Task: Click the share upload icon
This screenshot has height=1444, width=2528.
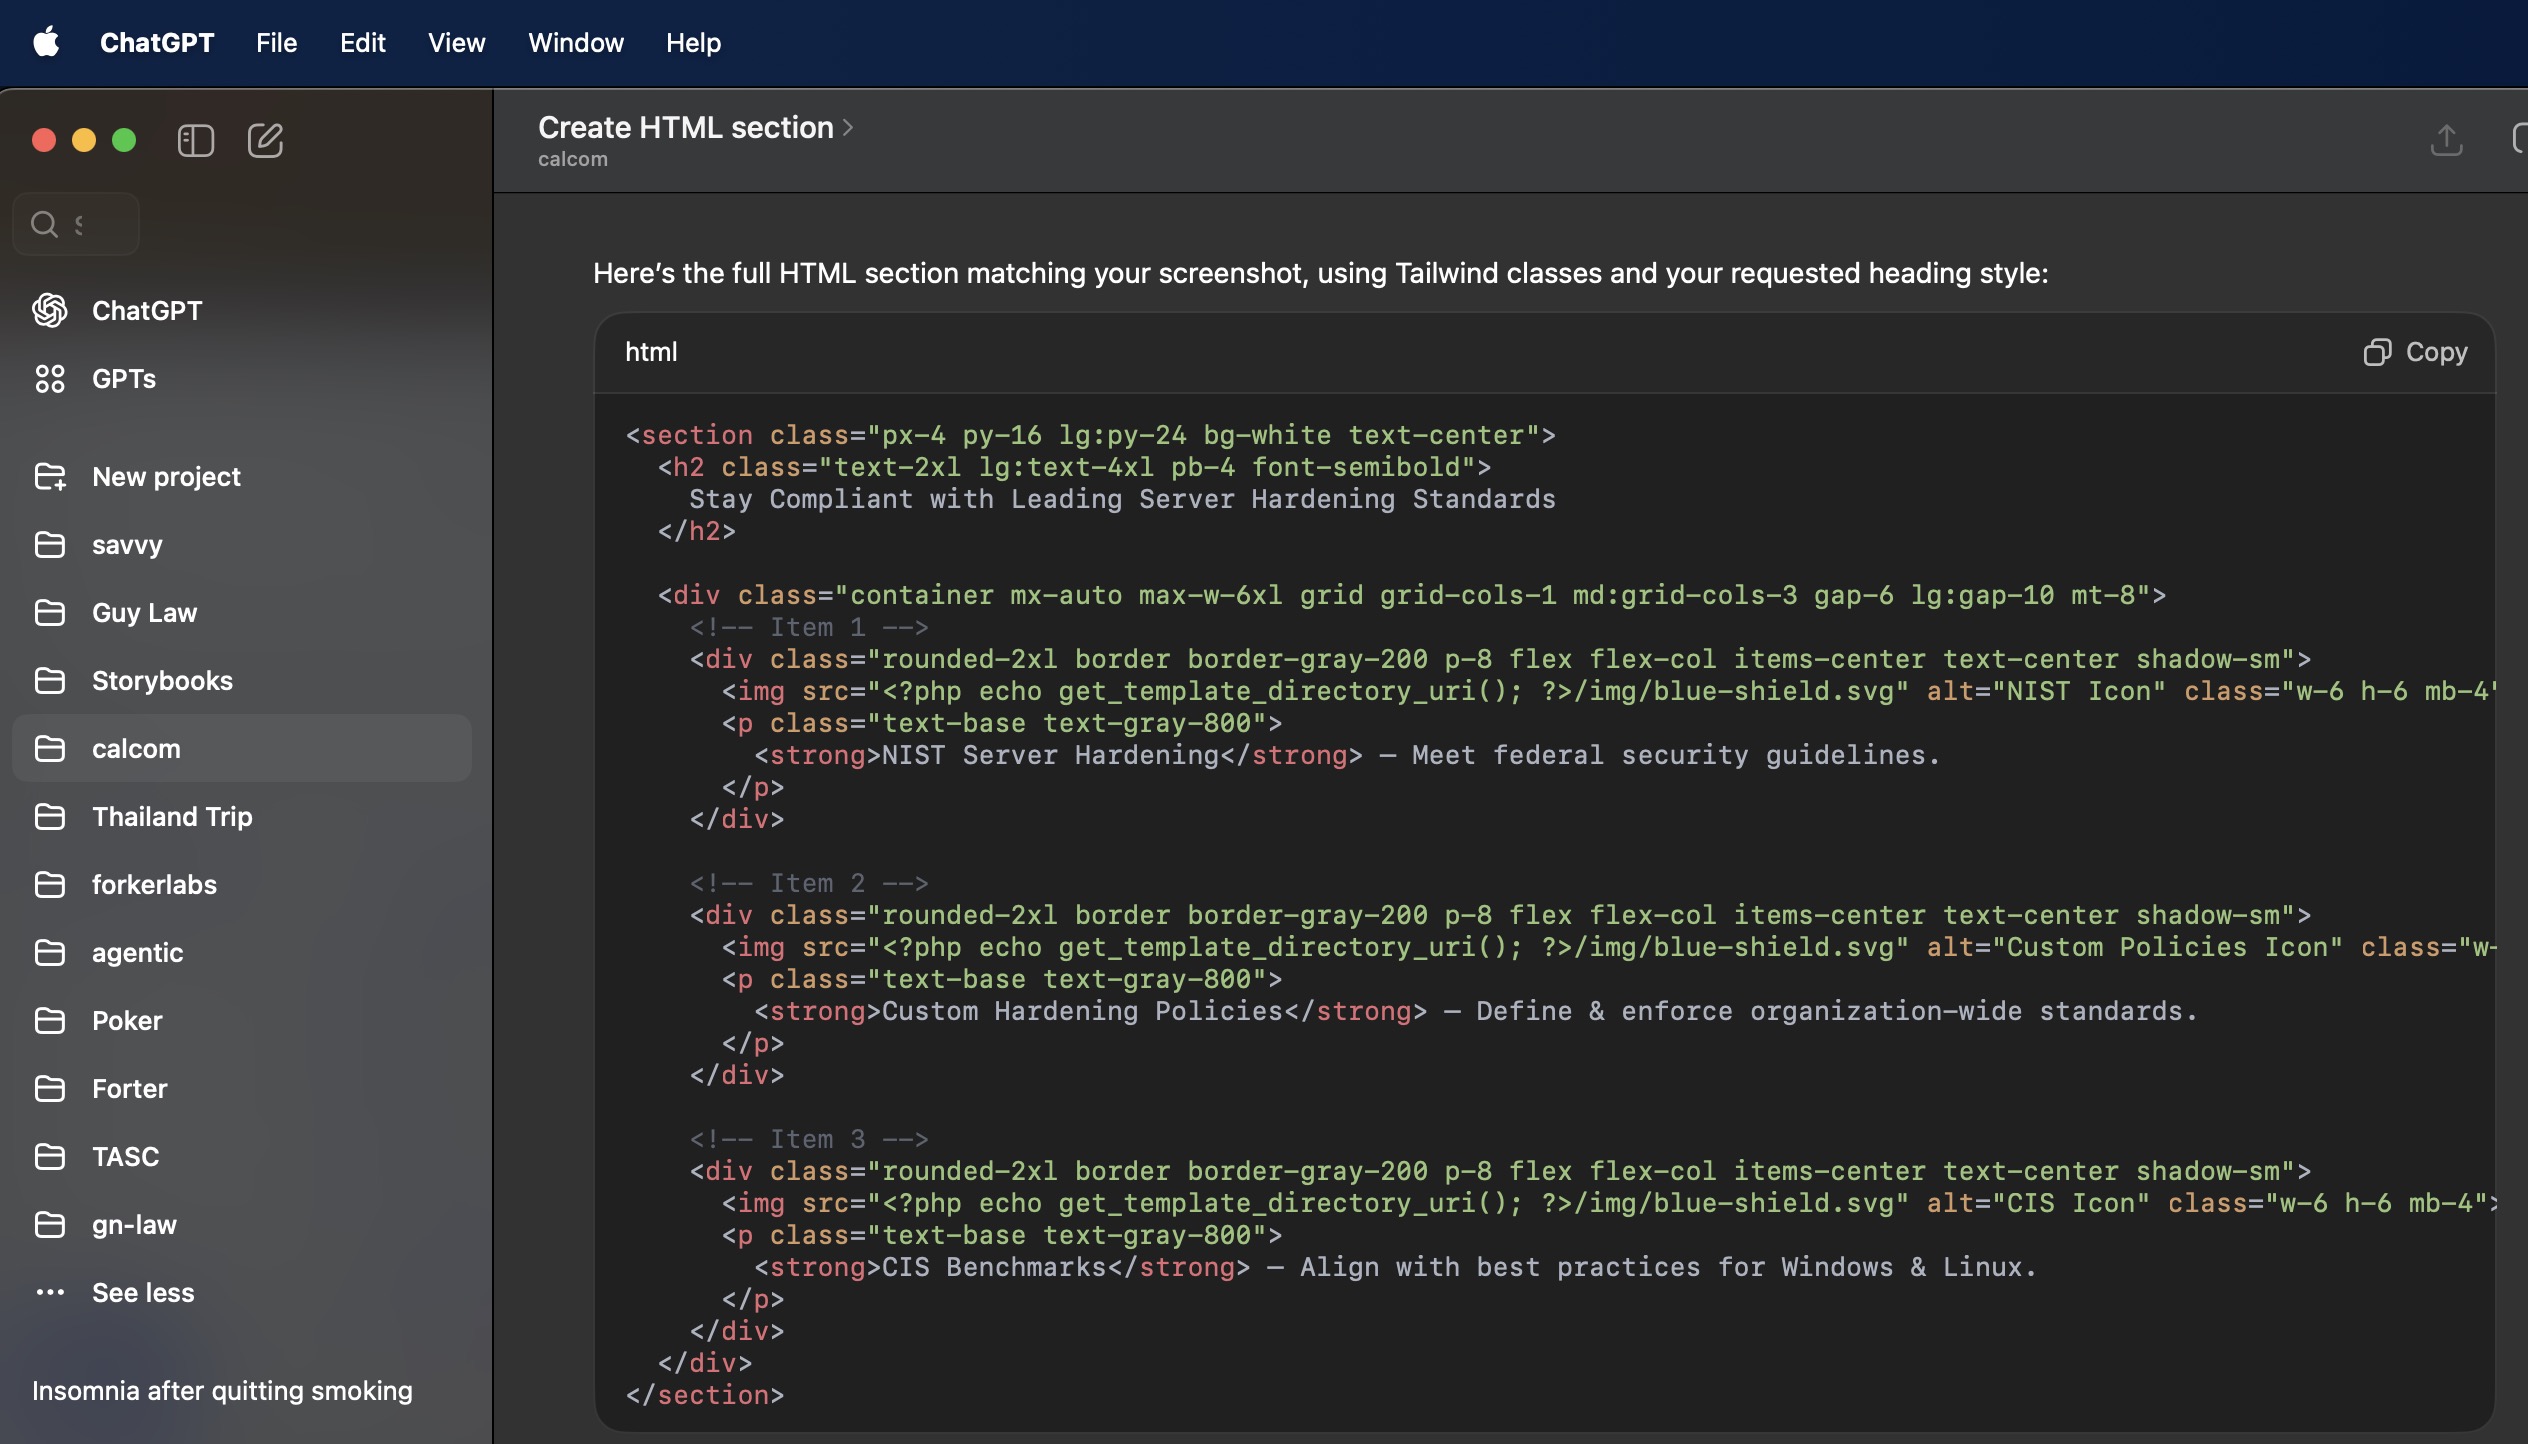Action: (x=2446, y=141)
